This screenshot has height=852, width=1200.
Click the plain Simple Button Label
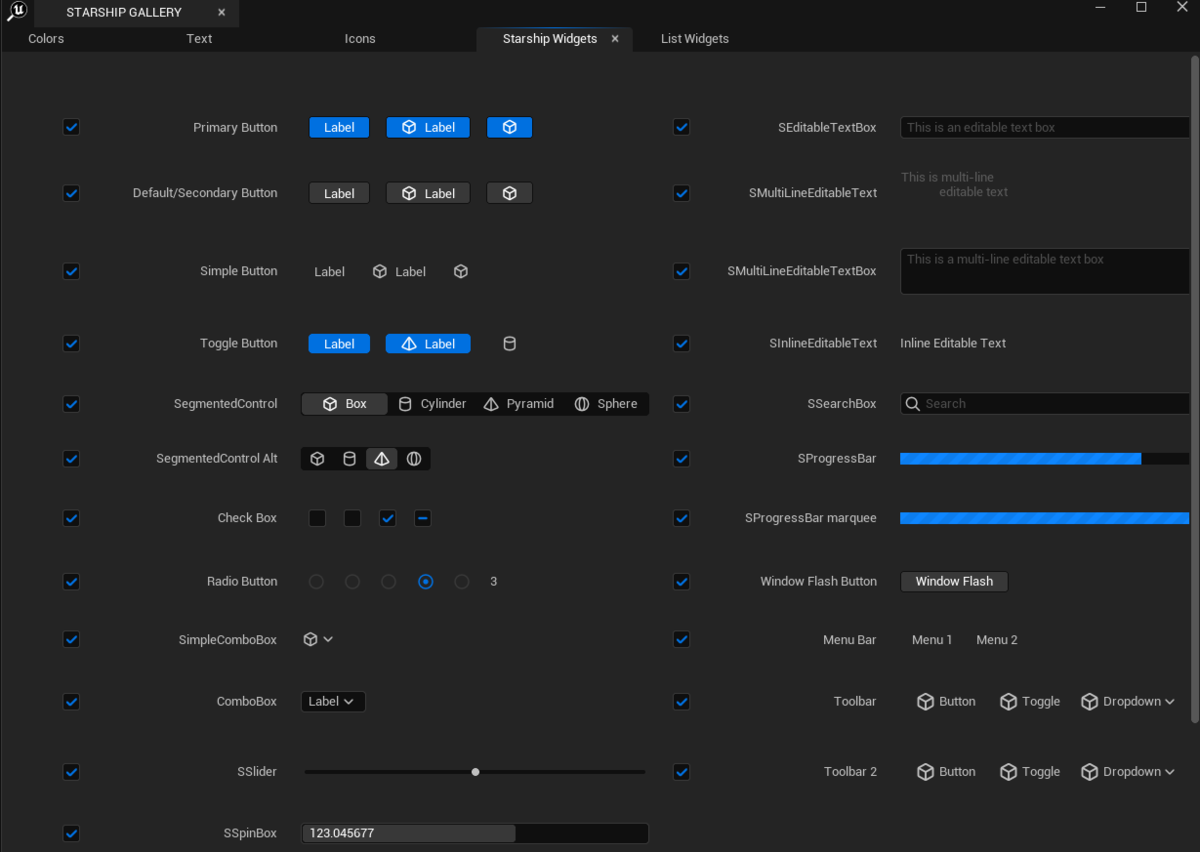click(330, 271)
